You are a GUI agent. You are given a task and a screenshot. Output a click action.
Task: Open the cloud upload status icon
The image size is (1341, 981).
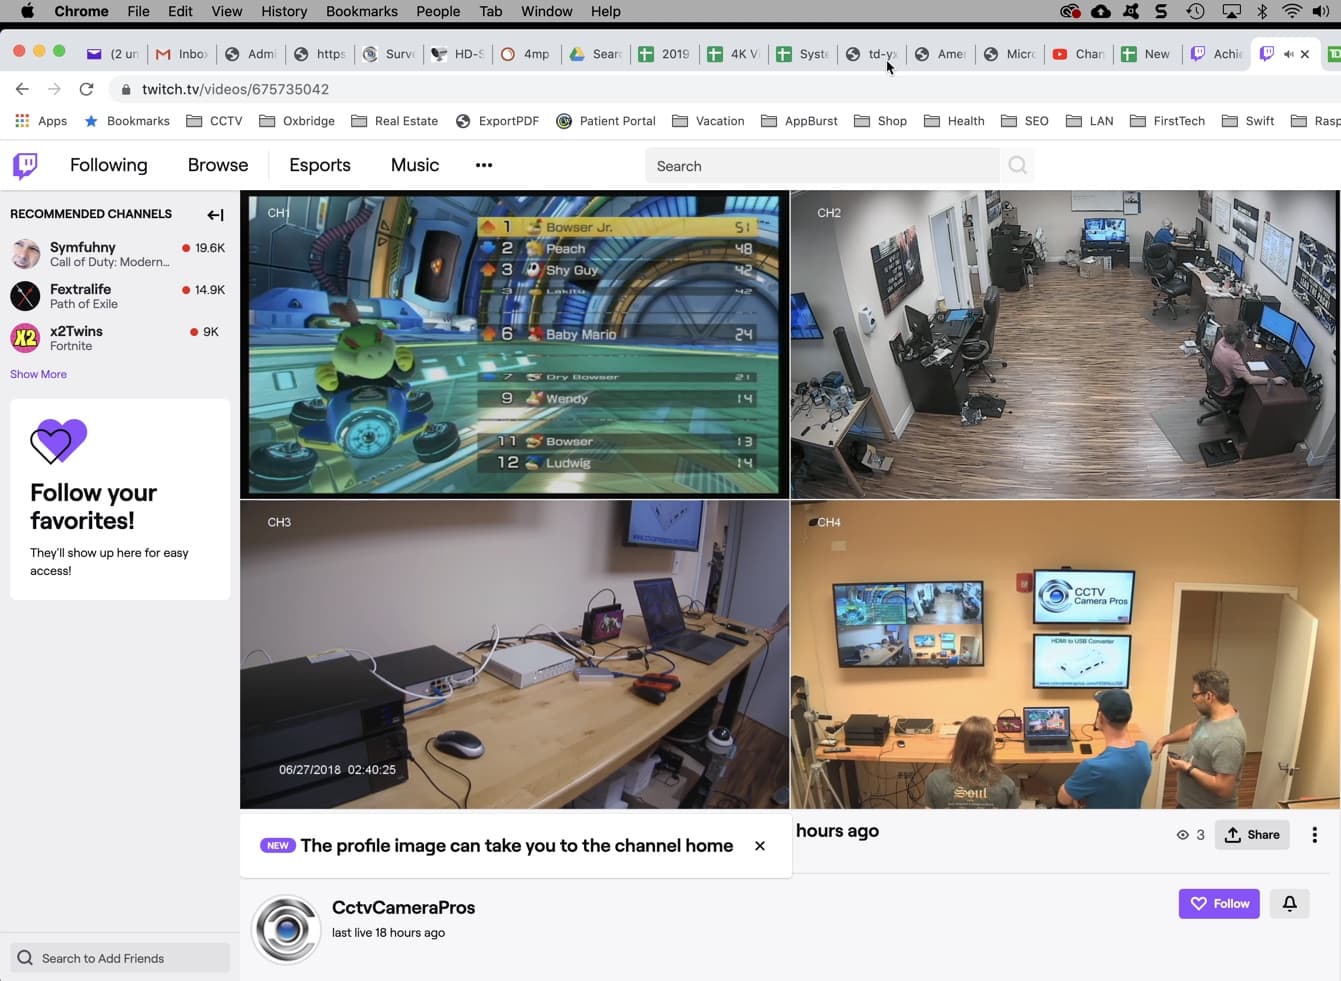(x=1101, y=11)
